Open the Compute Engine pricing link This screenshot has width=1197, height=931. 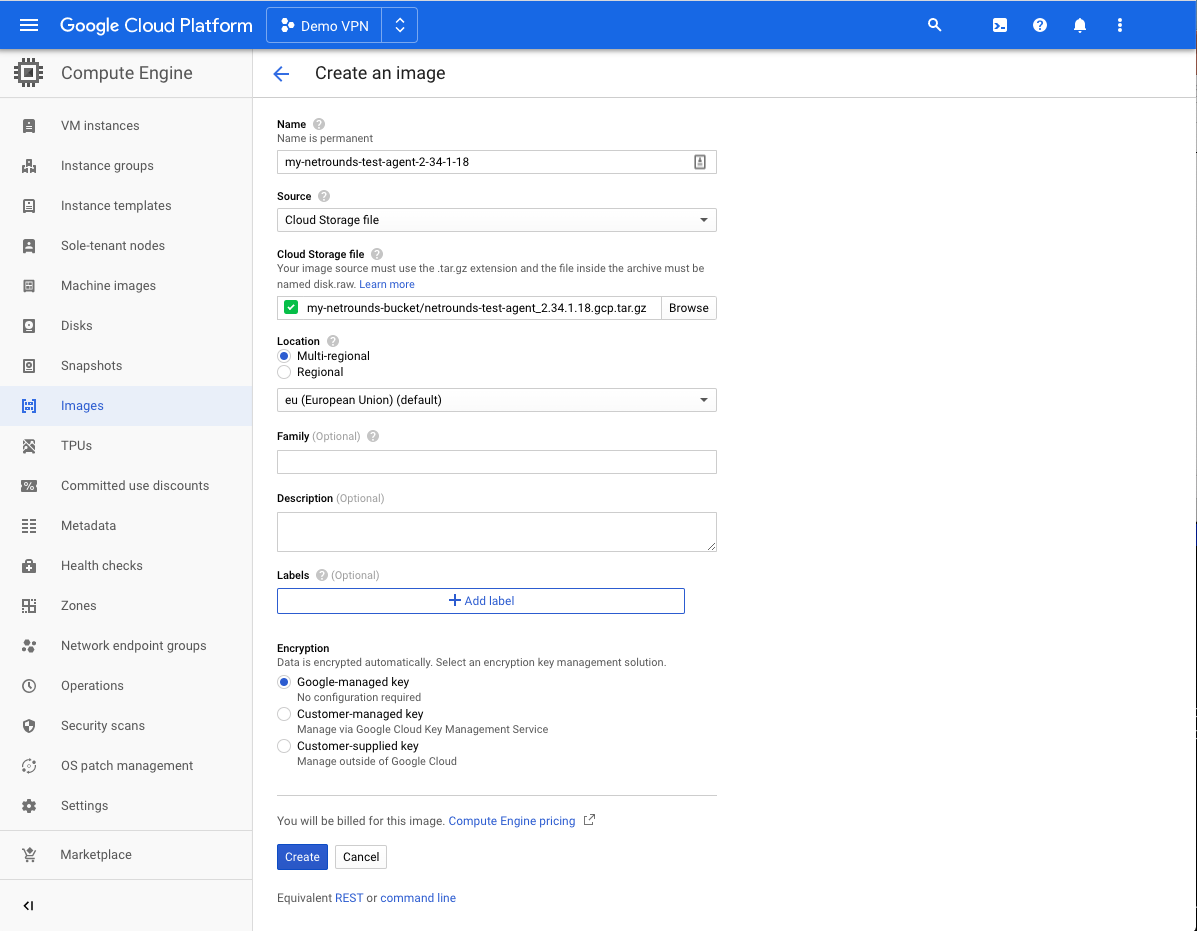click(511, 820)
